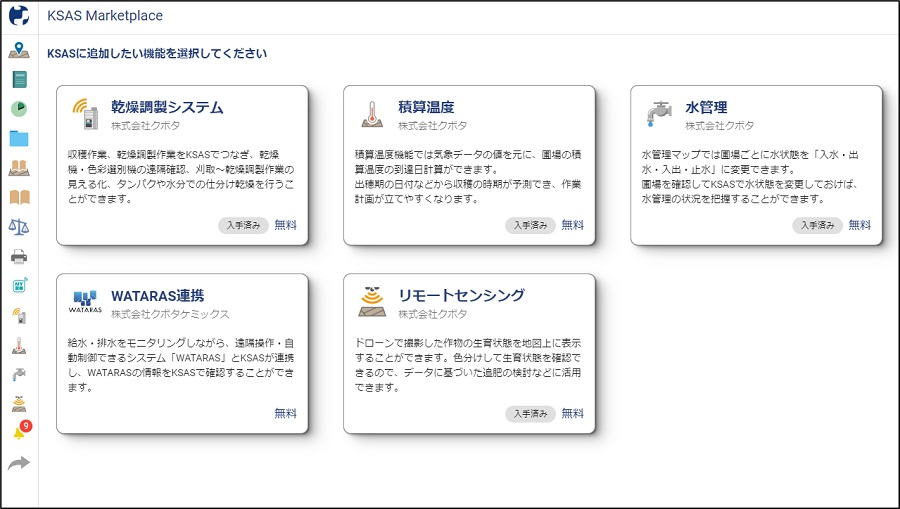Open the teal notebook sidebar icon

click(19, 80)
